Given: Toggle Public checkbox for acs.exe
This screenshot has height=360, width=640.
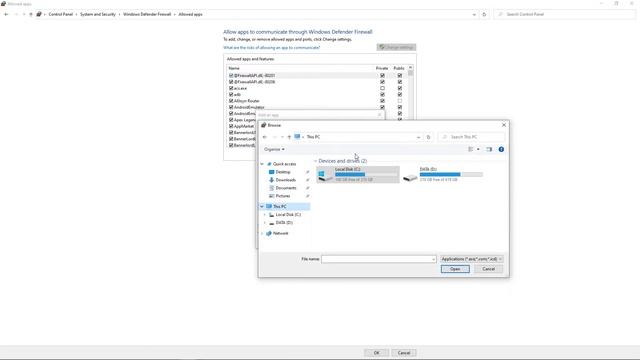Looking at the screenshot, I should tap(400, 88).
